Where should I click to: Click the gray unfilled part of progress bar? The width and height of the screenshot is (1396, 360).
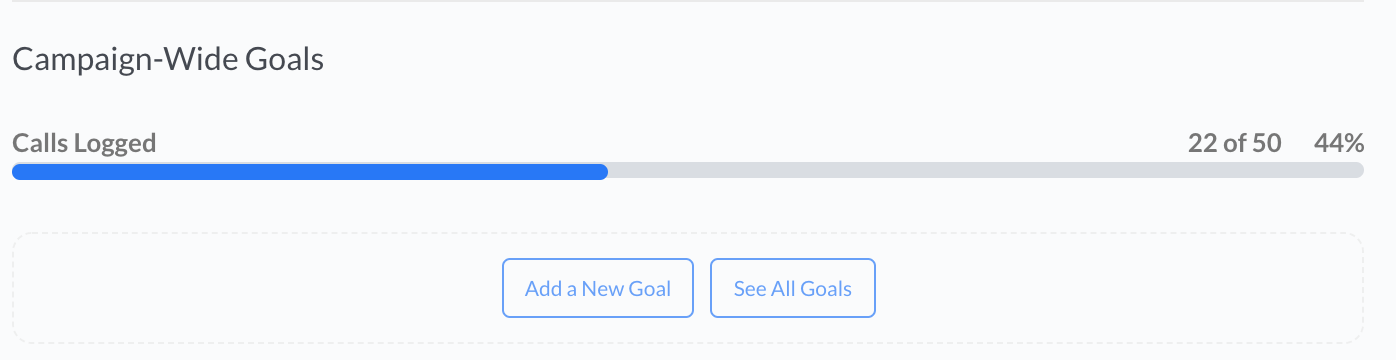tap(986, 171)
